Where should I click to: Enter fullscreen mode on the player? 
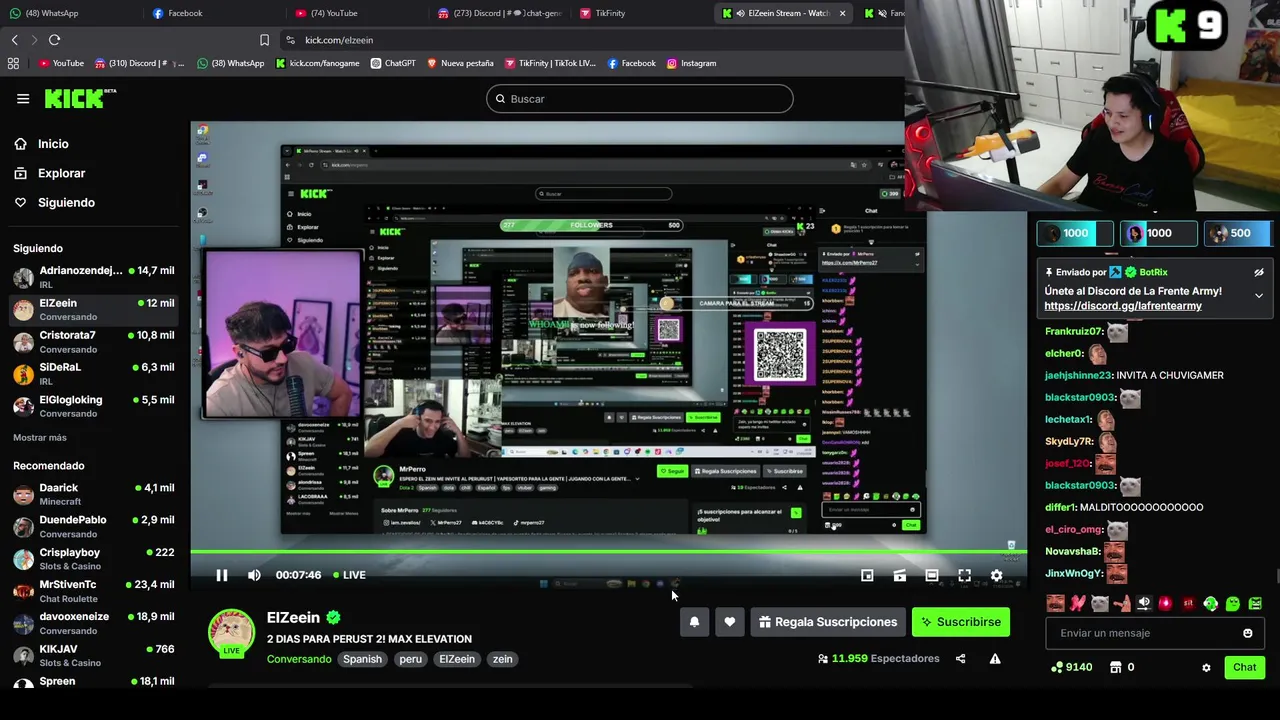(964, 575)
